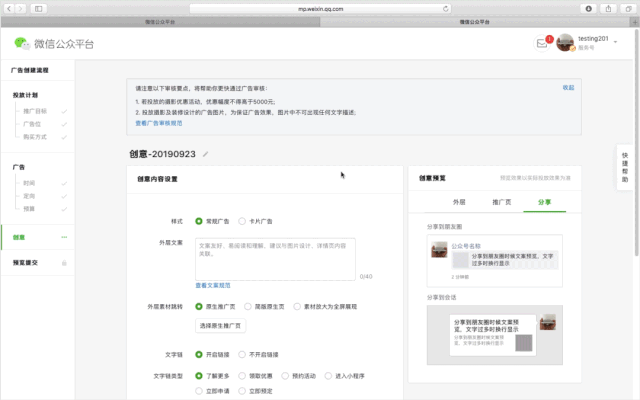Screen dimensions: 640x400
Task: Click the 选择原生推广页 button
Action: coord(220,326)
